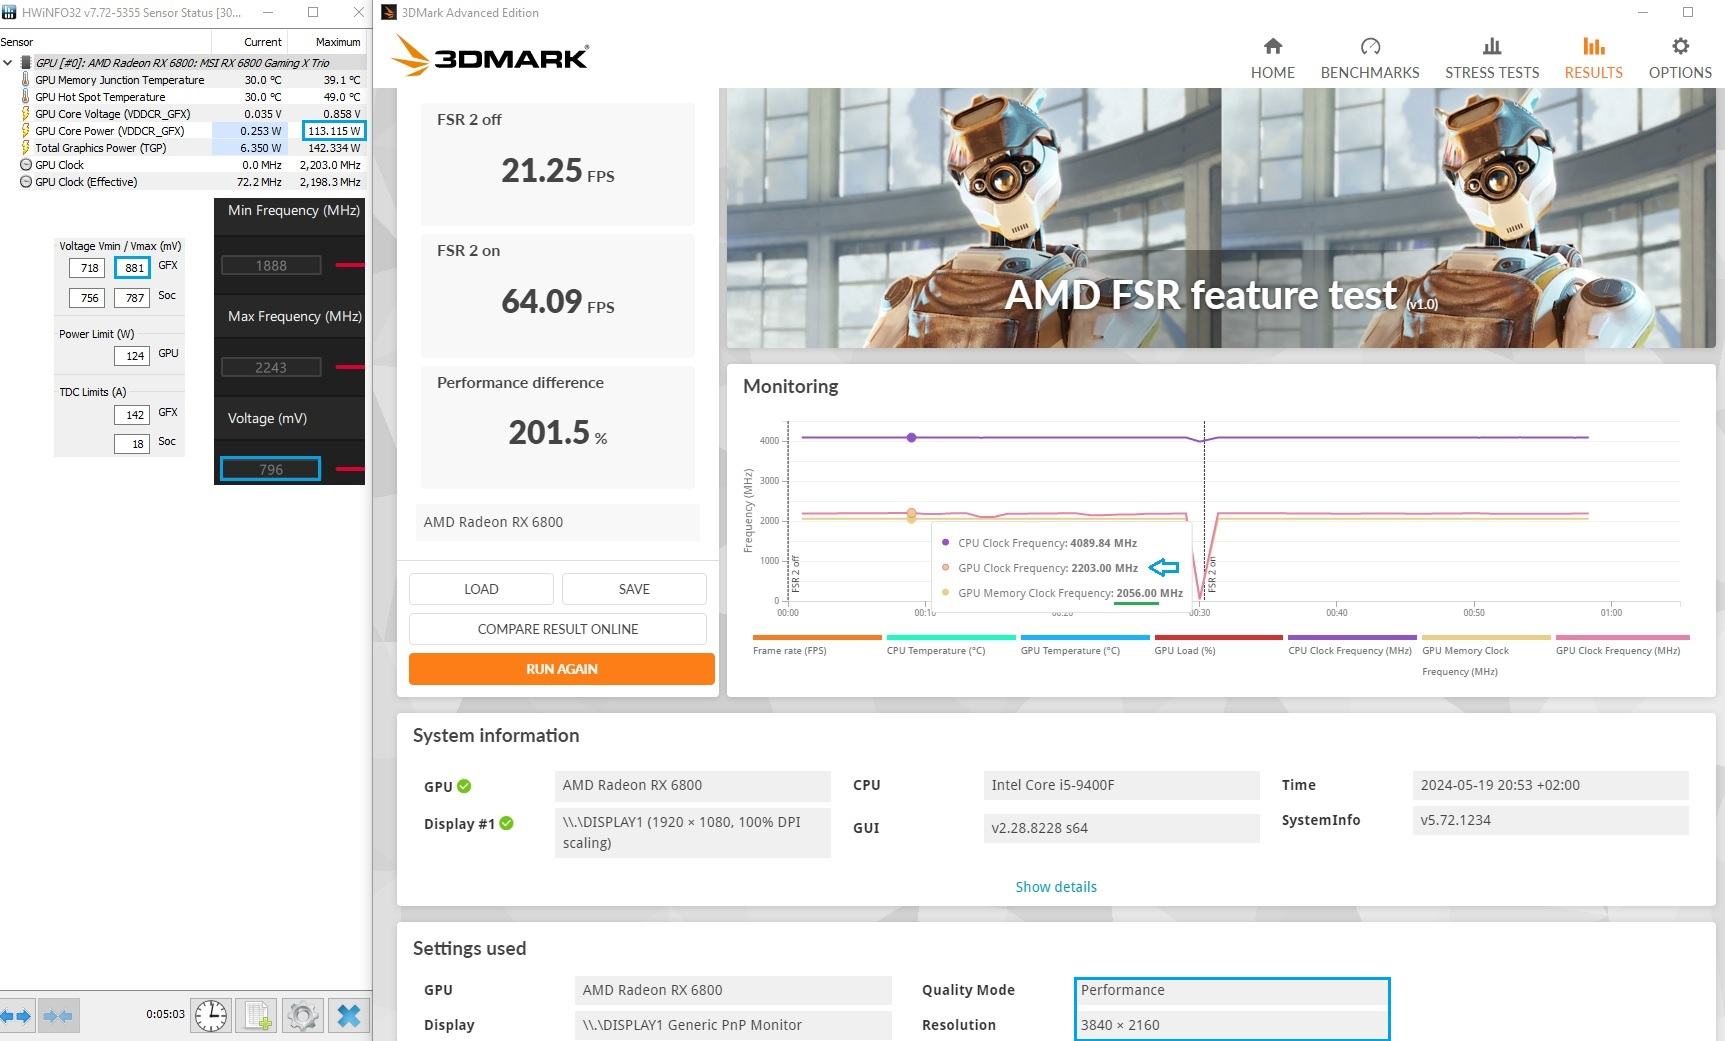Toggle CPU Clock Frequency chart series
1725x1041 pixels.
click(x=1352, y=645)
